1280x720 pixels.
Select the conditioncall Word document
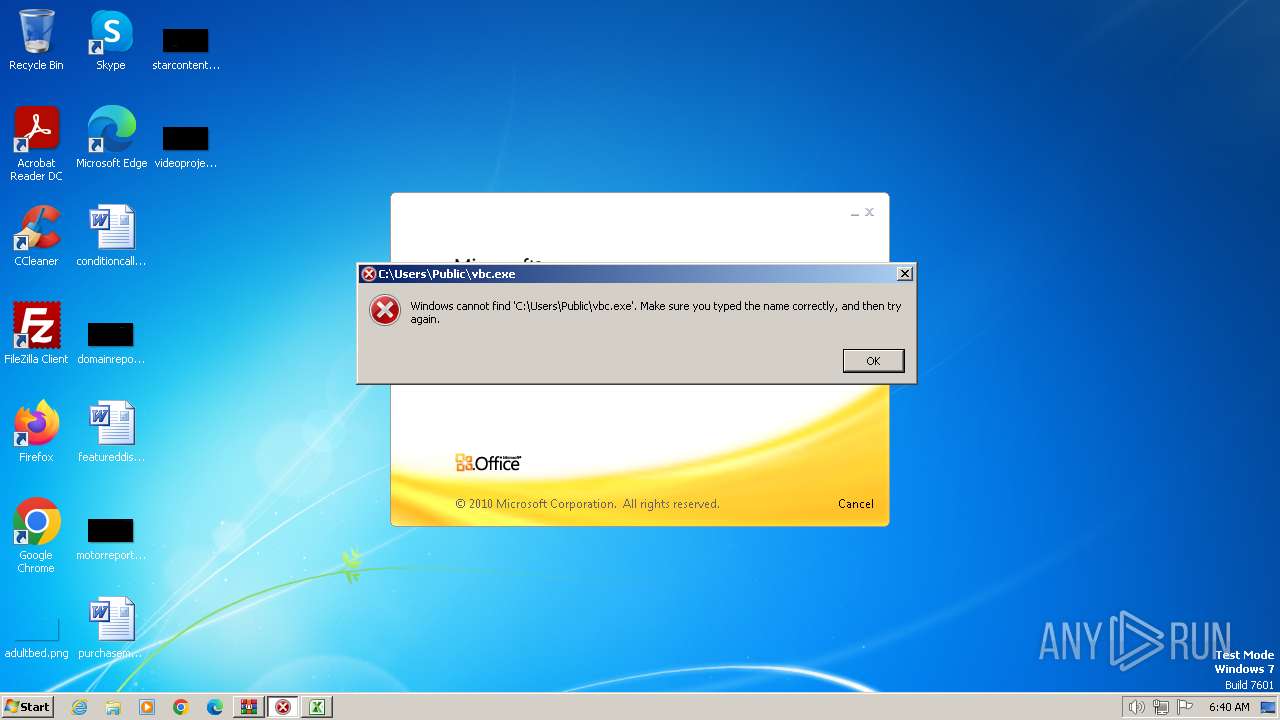111,236
